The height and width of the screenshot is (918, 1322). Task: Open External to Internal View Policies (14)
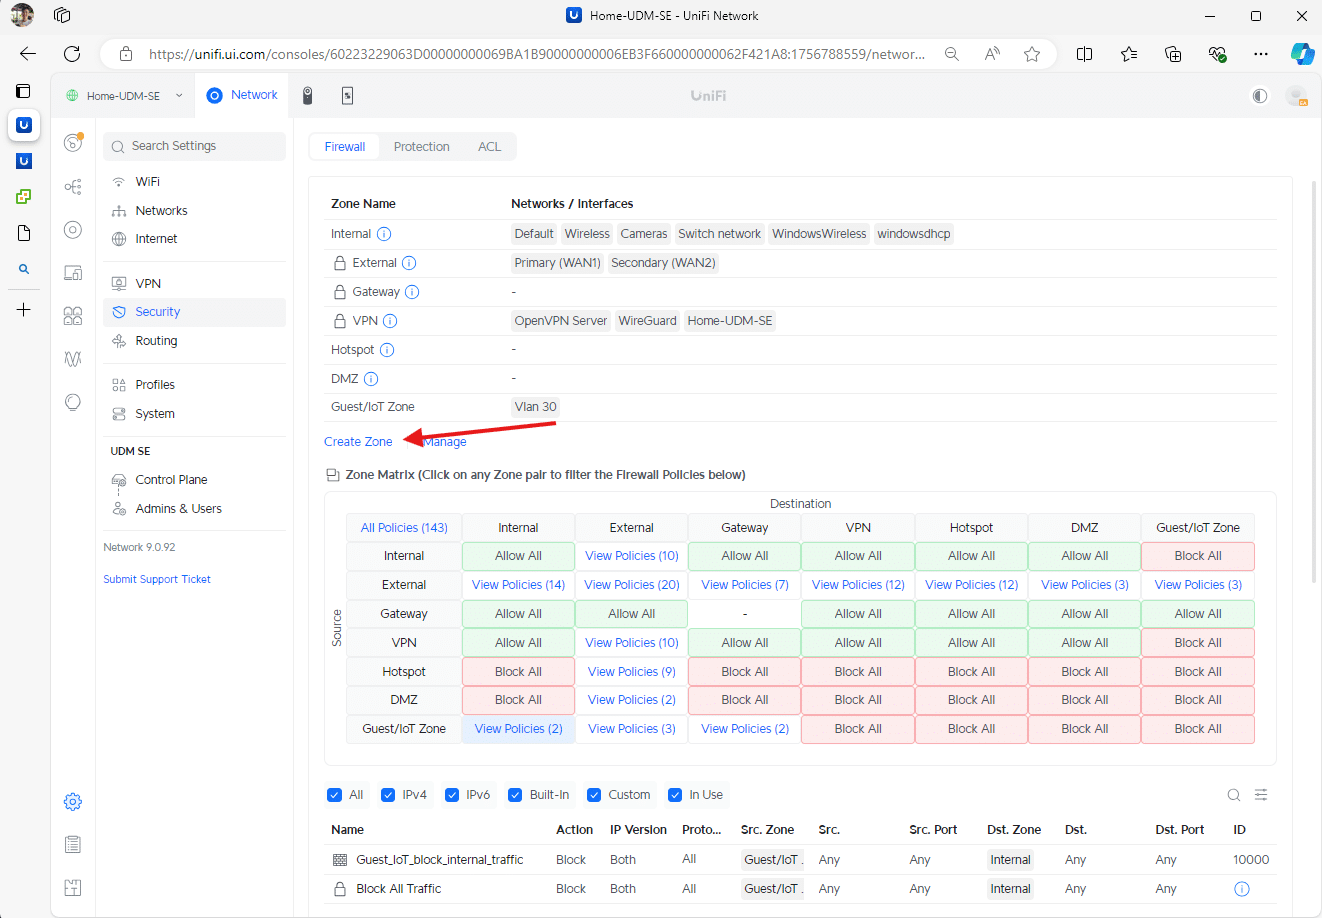pos(518,585)
